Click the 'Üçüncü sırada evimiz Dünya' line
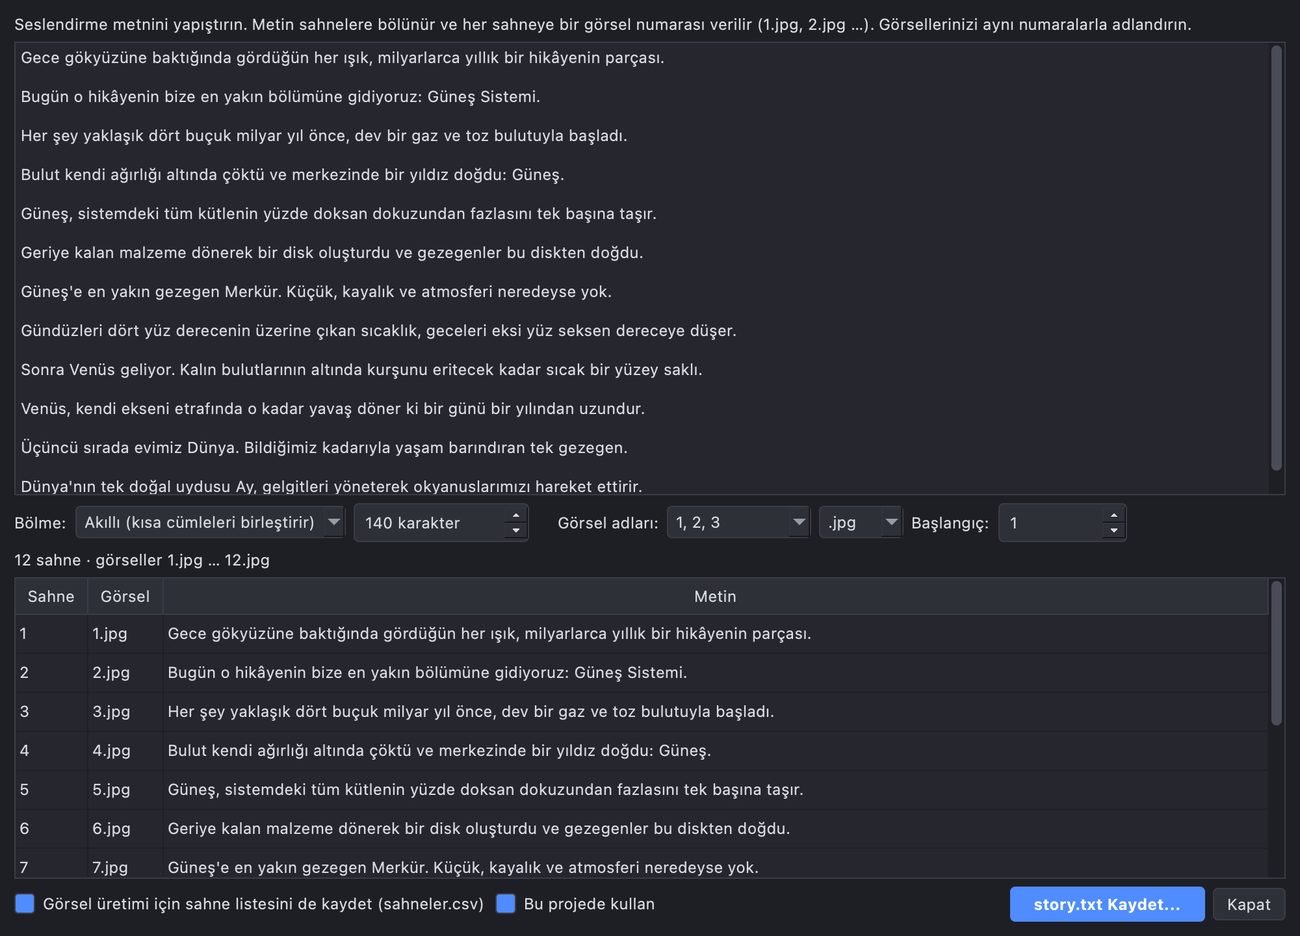The width and height of the screenshot is (1300, 936). click(x=324, y=448)
